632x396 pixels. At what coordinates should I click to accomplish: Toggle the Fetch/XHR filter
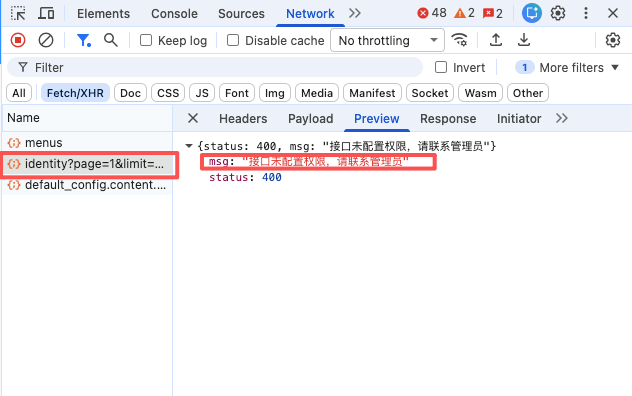click(75, 93)
